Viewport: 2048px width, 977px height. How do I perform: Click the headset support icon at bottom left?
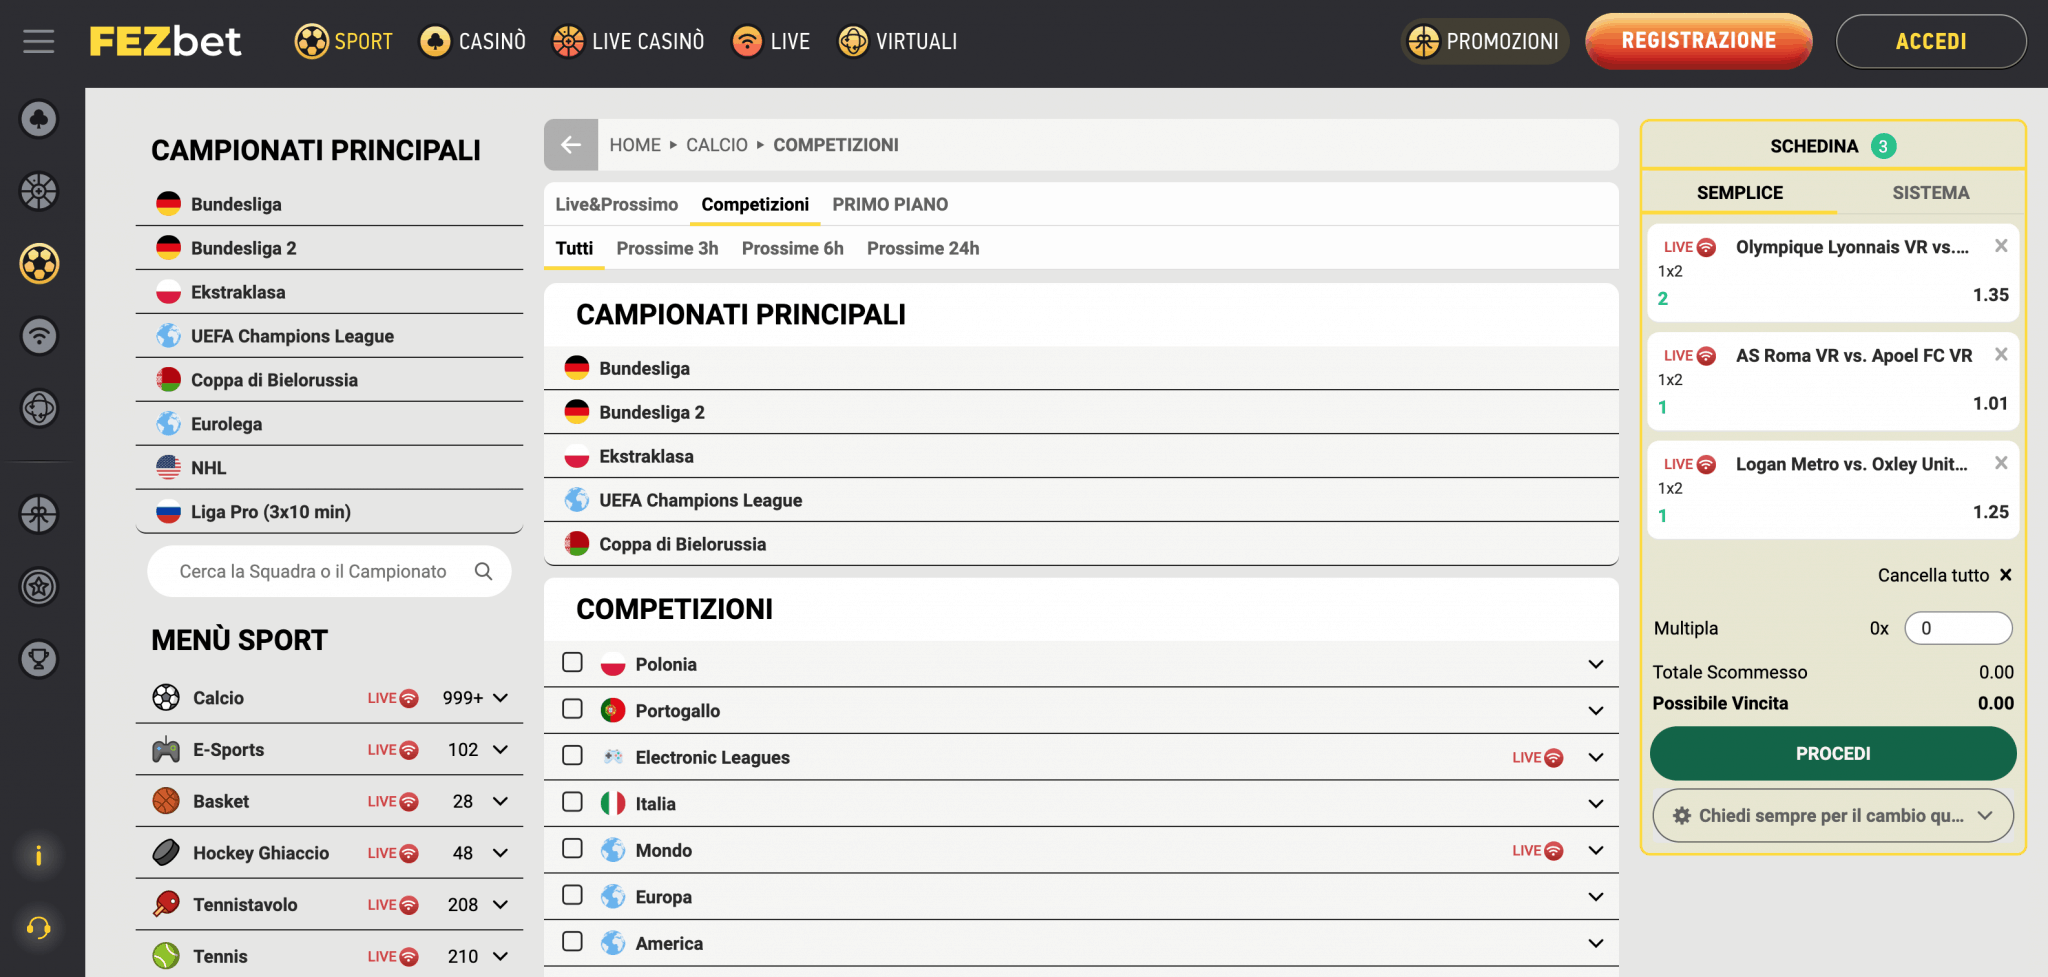38,928
